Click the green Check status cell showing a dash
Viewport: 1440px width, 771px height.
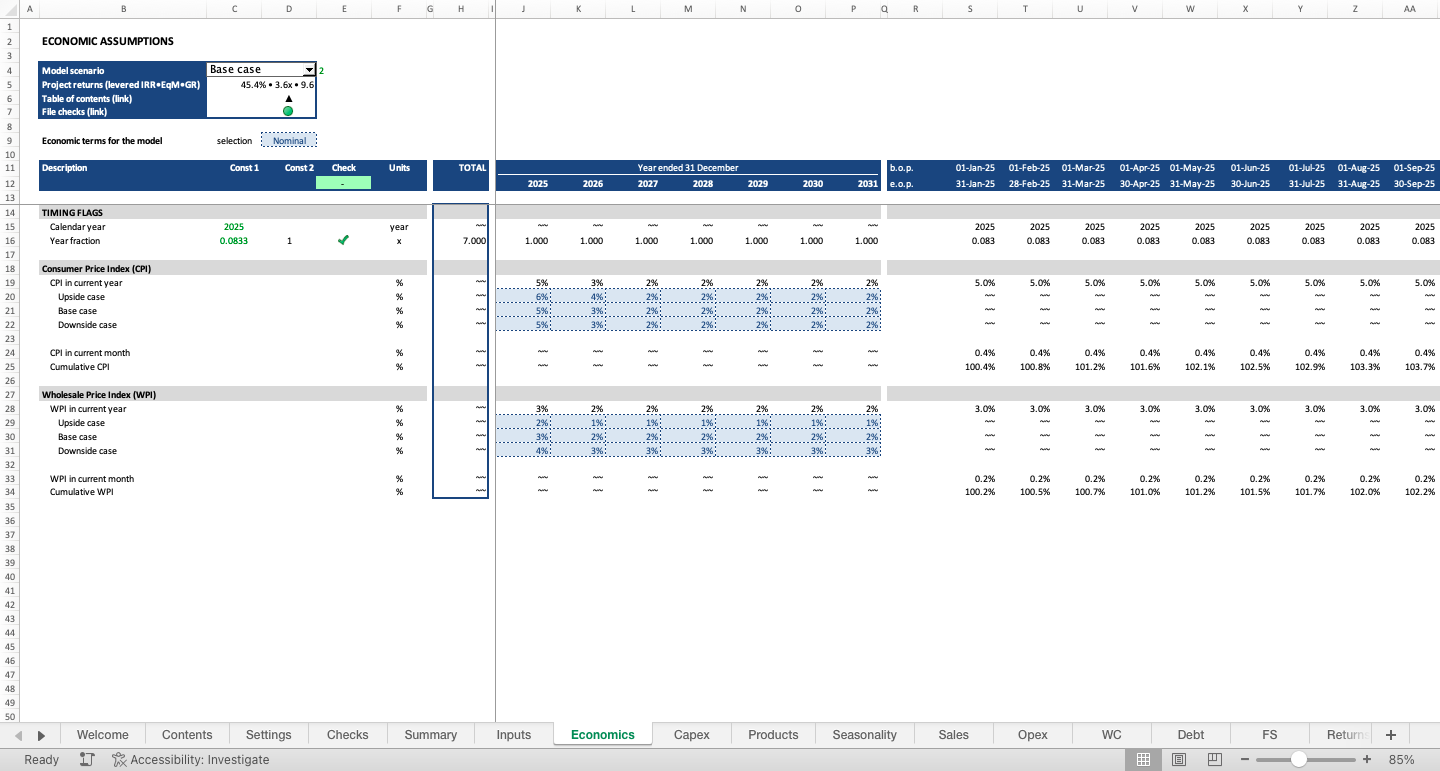click(343, 183)
